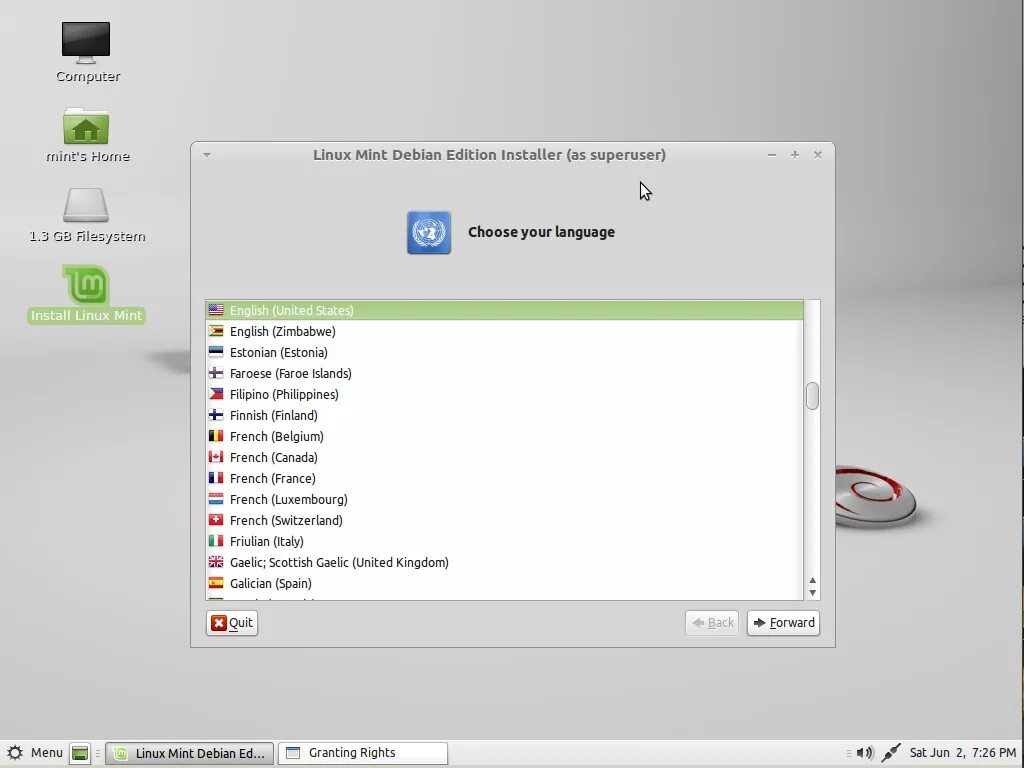Click the Quit button
This screenshot has height=768, width=1024.
232,623
